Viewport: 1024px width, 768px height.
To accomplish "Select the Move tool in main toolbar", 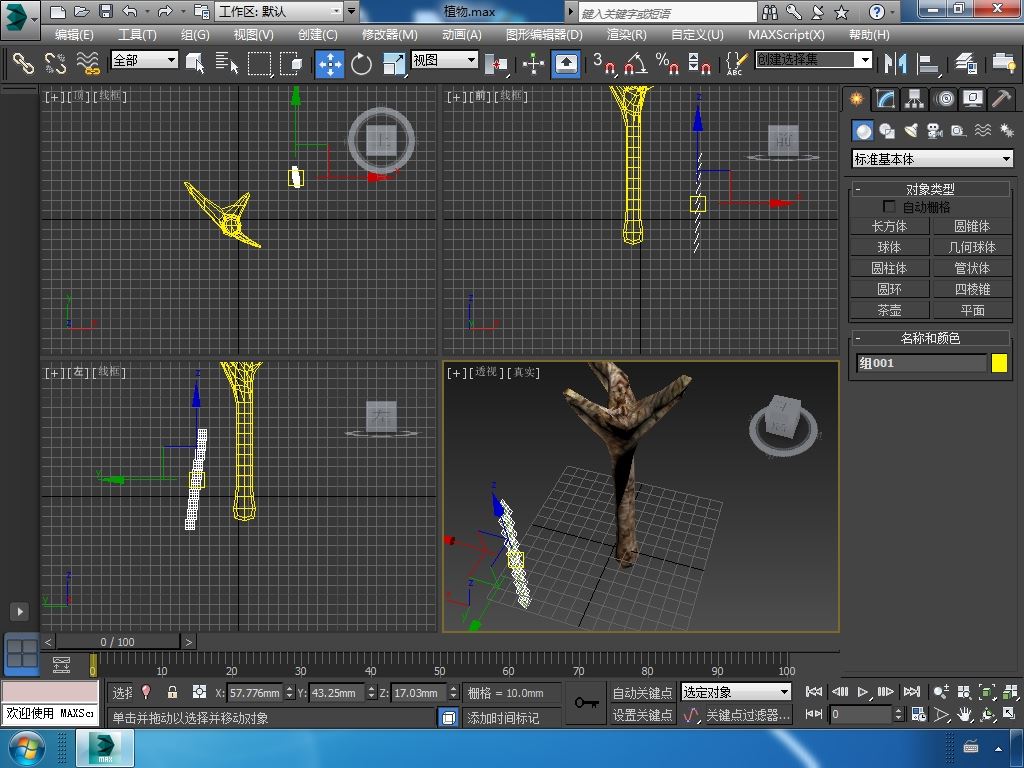I will pos(330,64).
